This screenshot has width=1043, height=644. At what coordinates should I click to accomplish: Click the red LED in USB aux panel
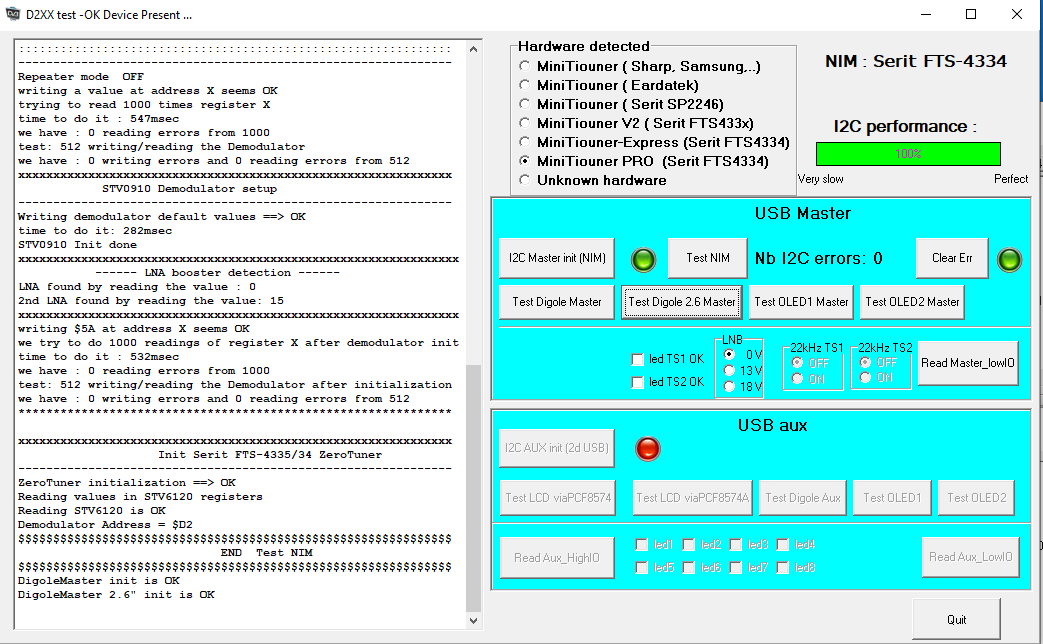click(647, 448)
